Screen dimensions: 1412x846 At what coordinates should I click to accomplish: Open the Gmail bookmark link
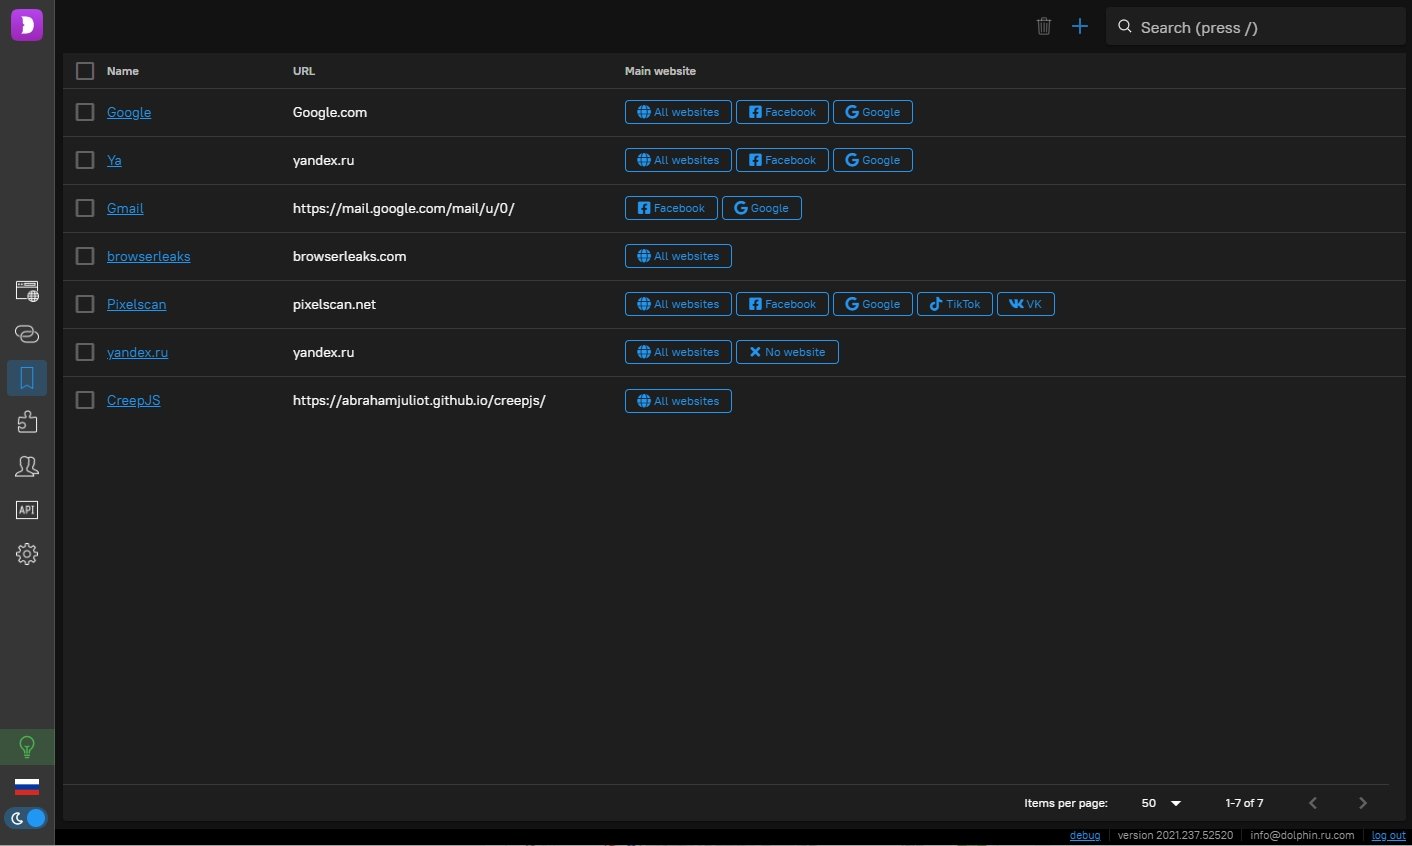point(125,208)
